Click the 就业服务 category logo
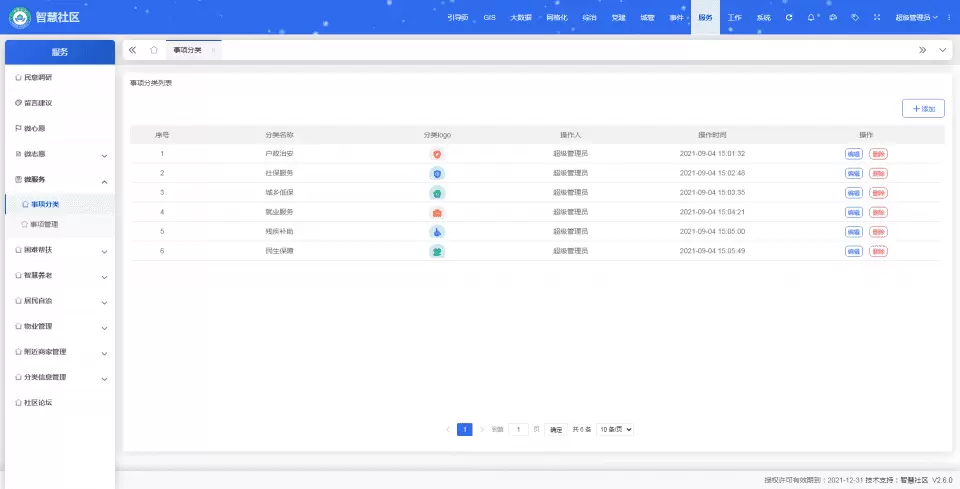Viewport: 960px width, 489px height. 437,212
